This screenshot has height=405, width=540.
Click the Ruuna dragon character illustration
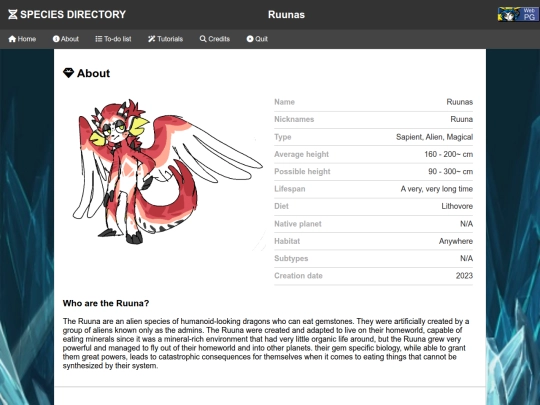pyautogui.click(x=167, y=172)
